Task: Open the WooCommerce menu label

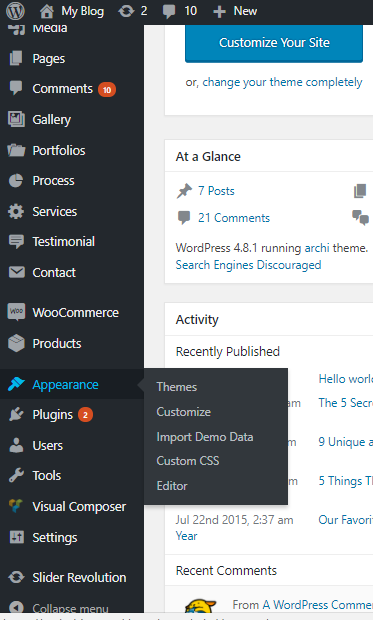Action: 76,312
